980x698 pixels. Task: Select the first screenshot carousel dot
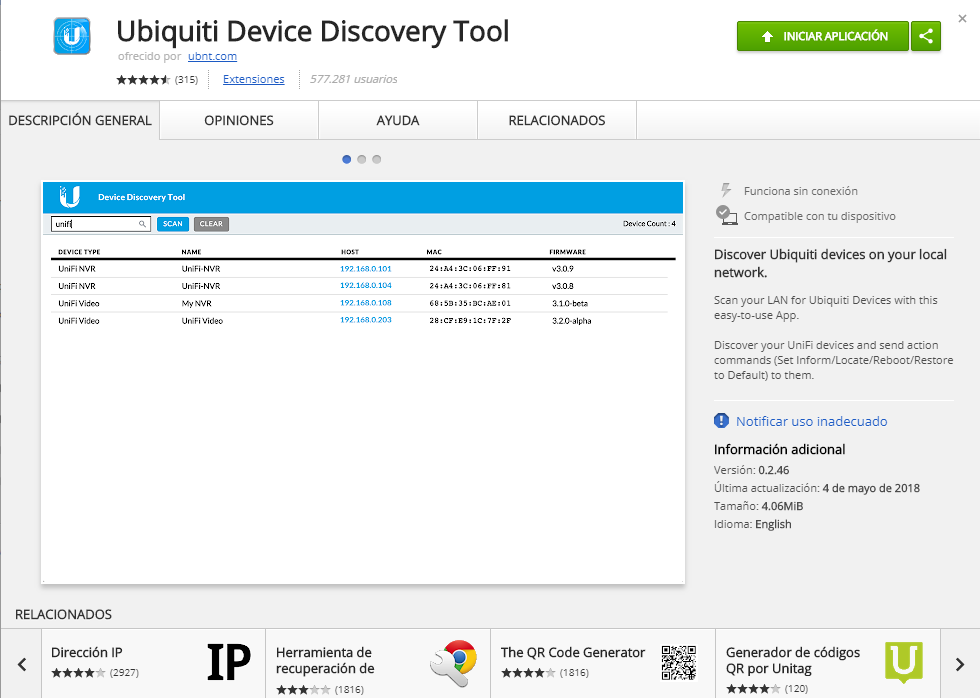click(347, 159)
